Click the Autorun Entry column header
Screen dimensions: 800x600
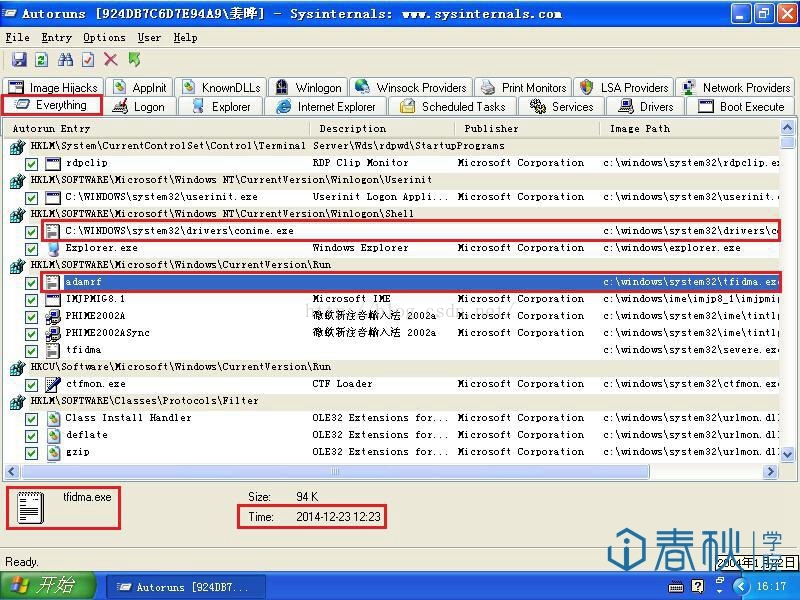pyautogui.click(x=157, y=129)
